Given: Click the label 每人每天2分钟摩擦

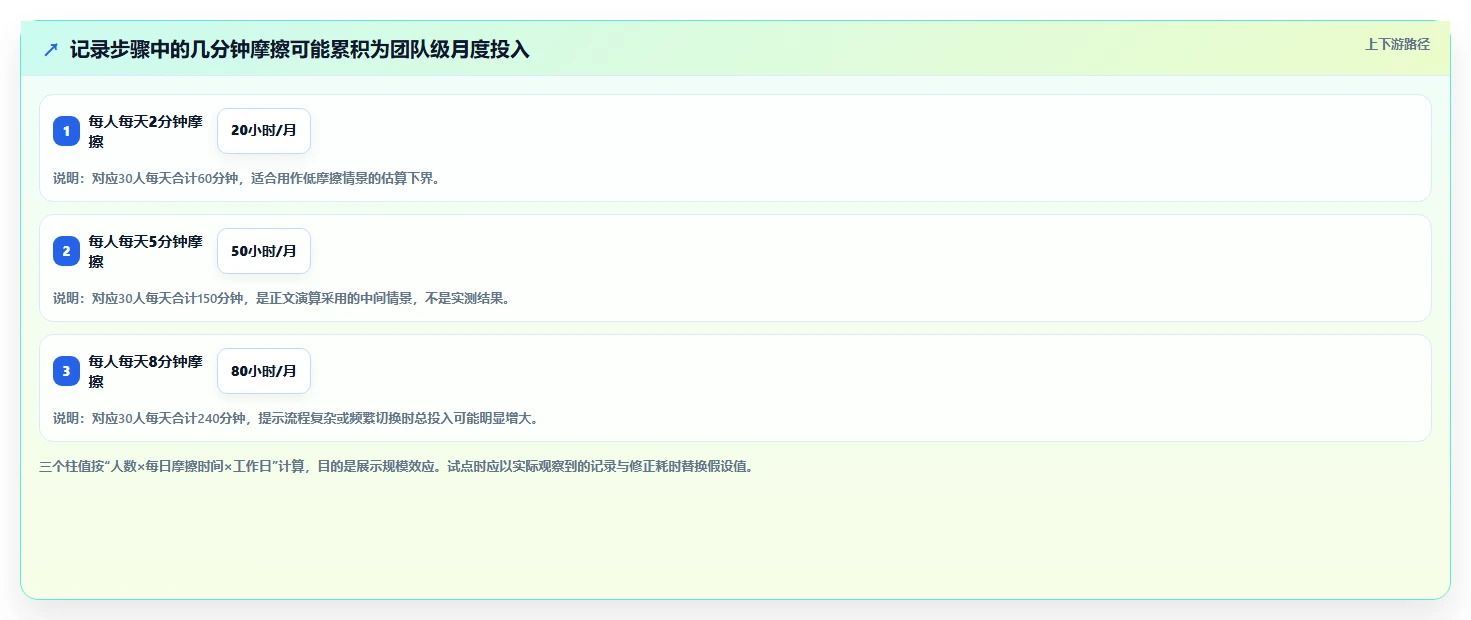Looking at the screenshot, I should click(x=146, y=131).
